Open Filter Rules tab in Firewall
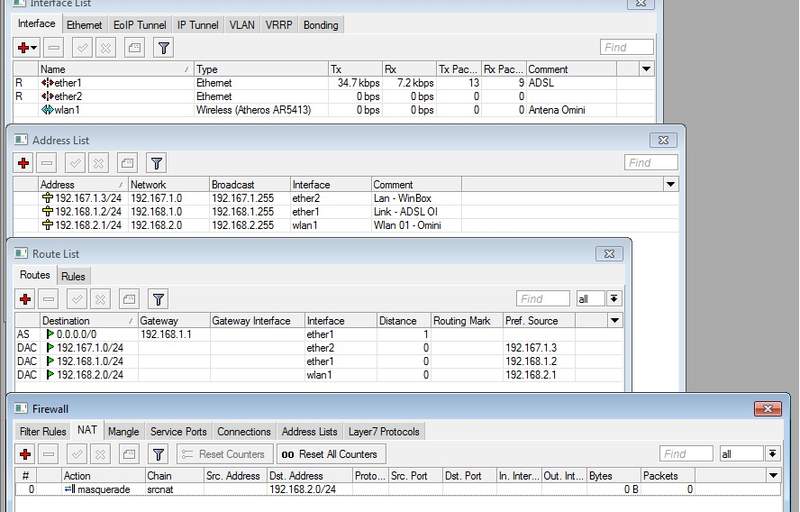The width and height of the screenshot is (800, 512). tap(43, 431)
